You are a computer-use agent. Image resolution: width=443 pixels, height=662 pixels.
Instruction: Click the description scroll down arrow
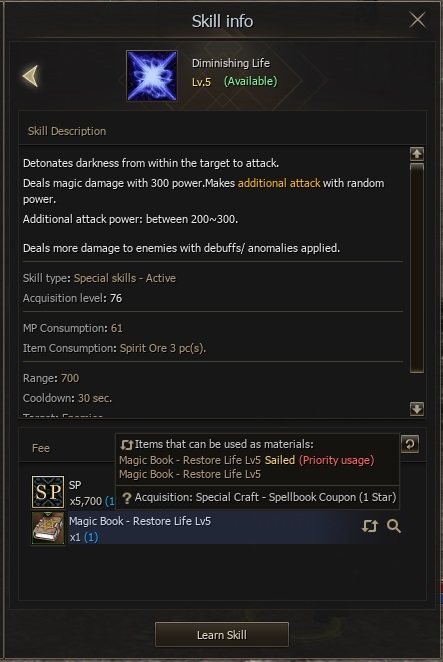417,409
